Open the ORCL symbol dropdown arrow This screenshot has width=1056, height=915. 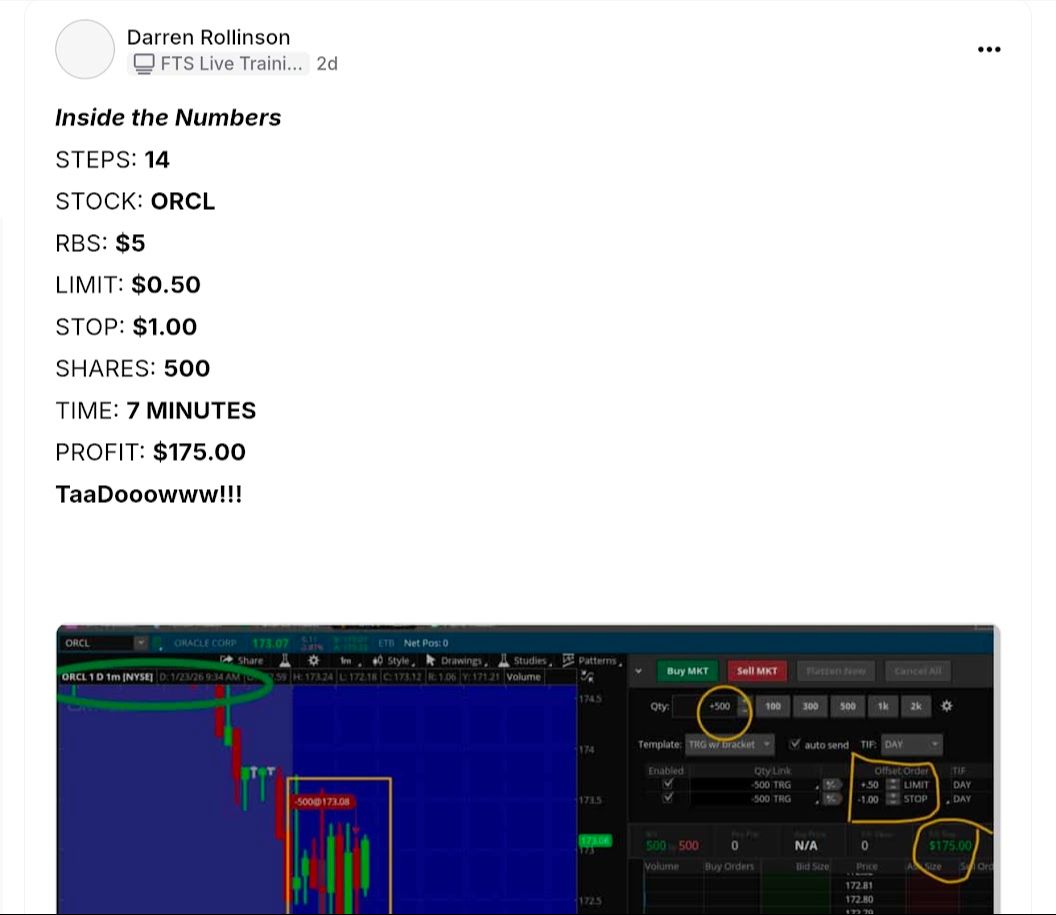point(140,642)
